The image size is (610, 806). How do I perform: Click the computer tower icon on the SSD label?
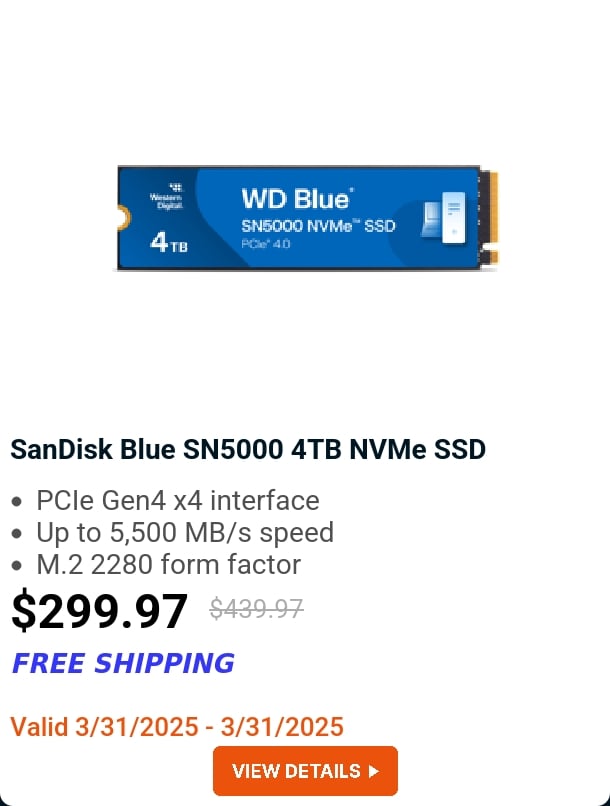coord(443,218)
